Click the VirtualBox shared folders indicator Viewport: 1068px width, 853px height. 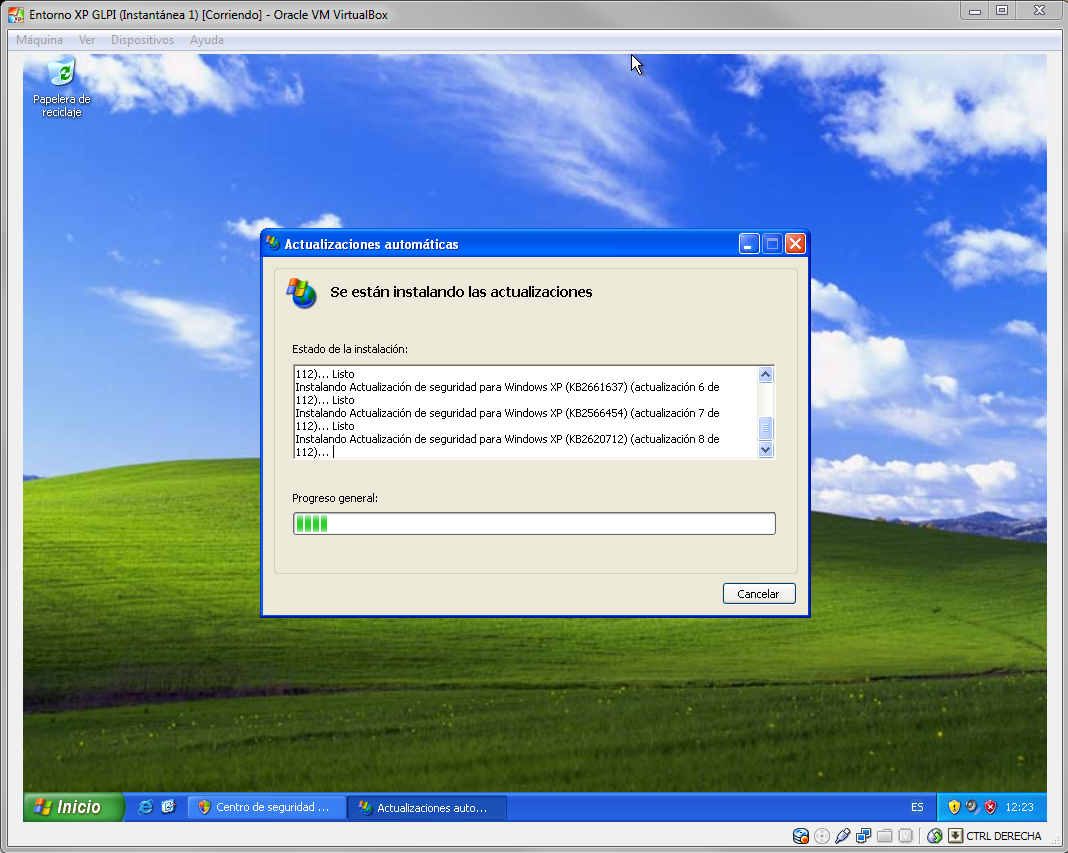(x=885, y=836)
